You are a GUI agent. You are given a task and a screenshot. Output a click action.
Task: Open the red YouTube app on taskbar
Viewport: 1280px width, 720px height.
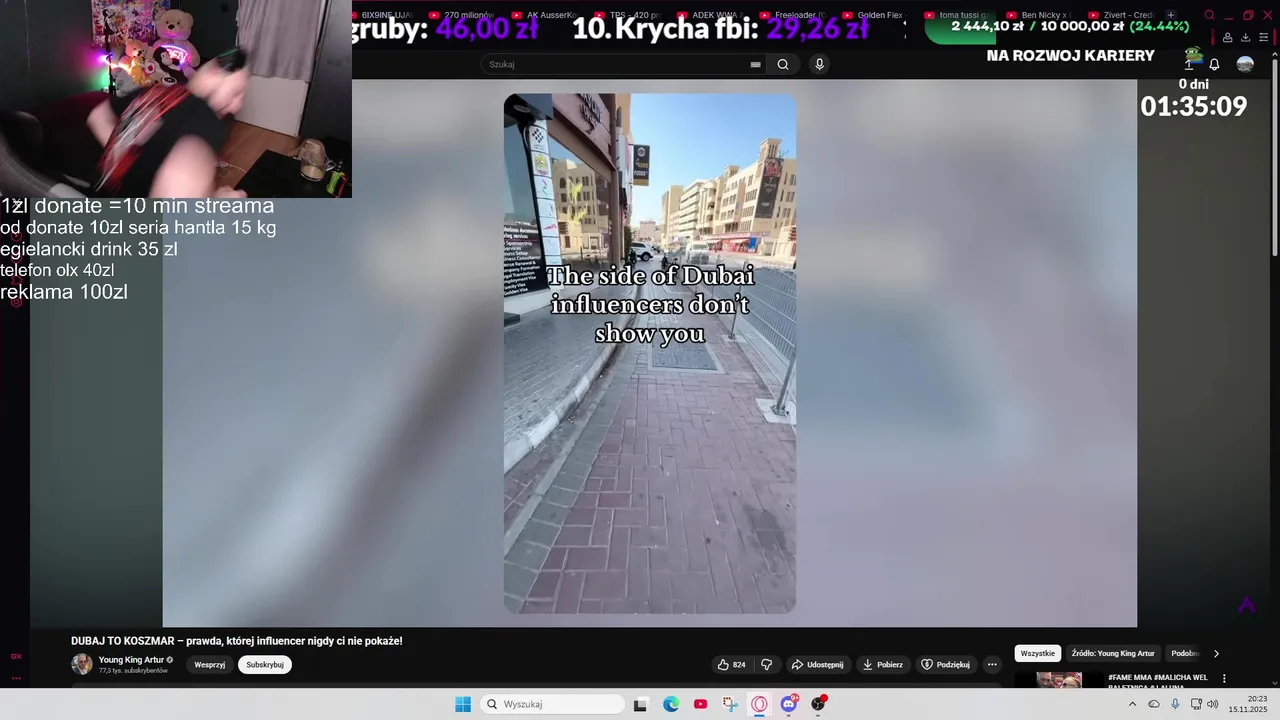pos(700,704)
